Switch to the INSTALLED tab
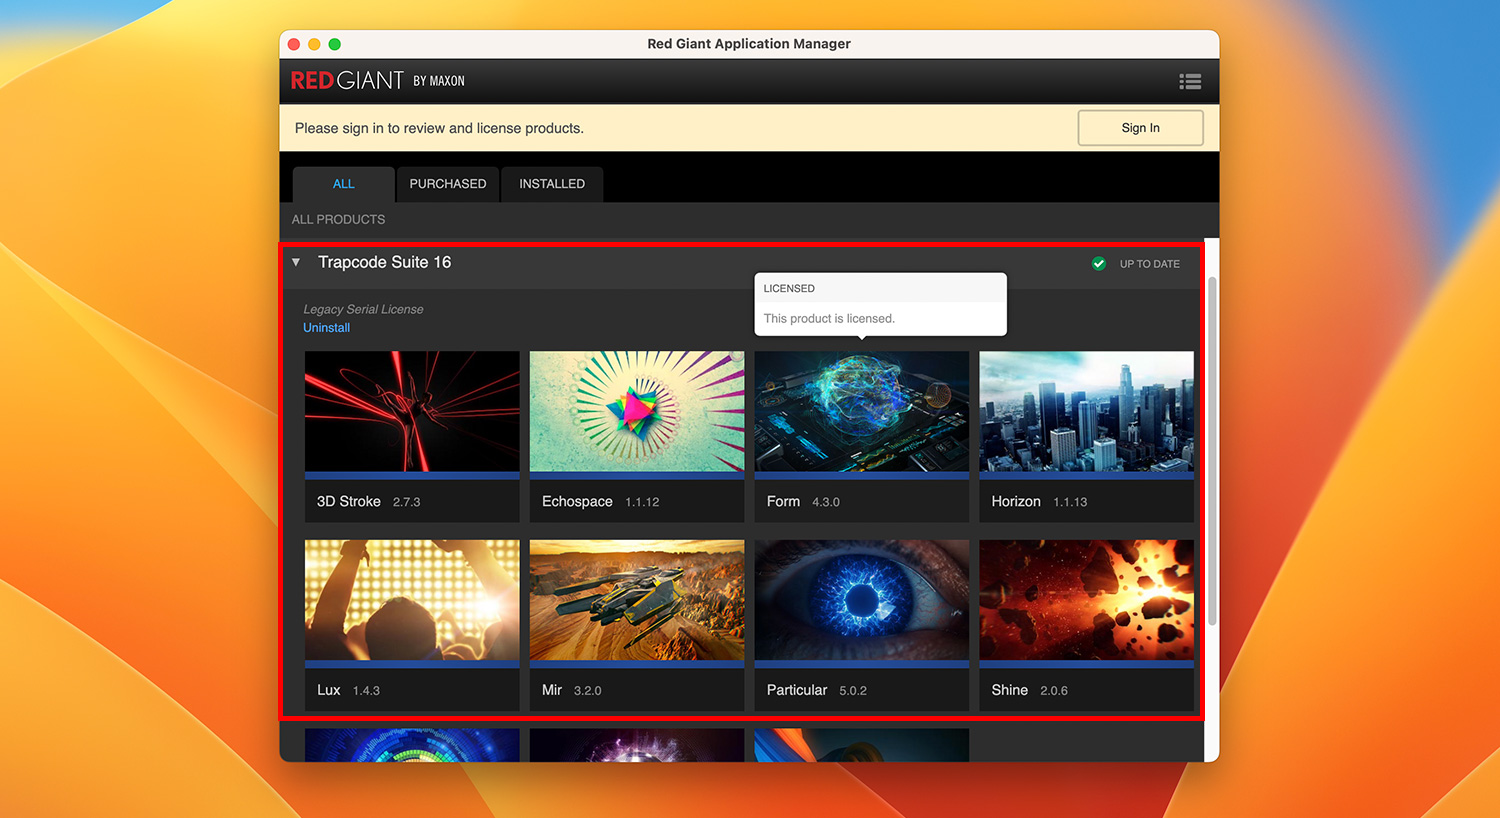 (551, 184)
